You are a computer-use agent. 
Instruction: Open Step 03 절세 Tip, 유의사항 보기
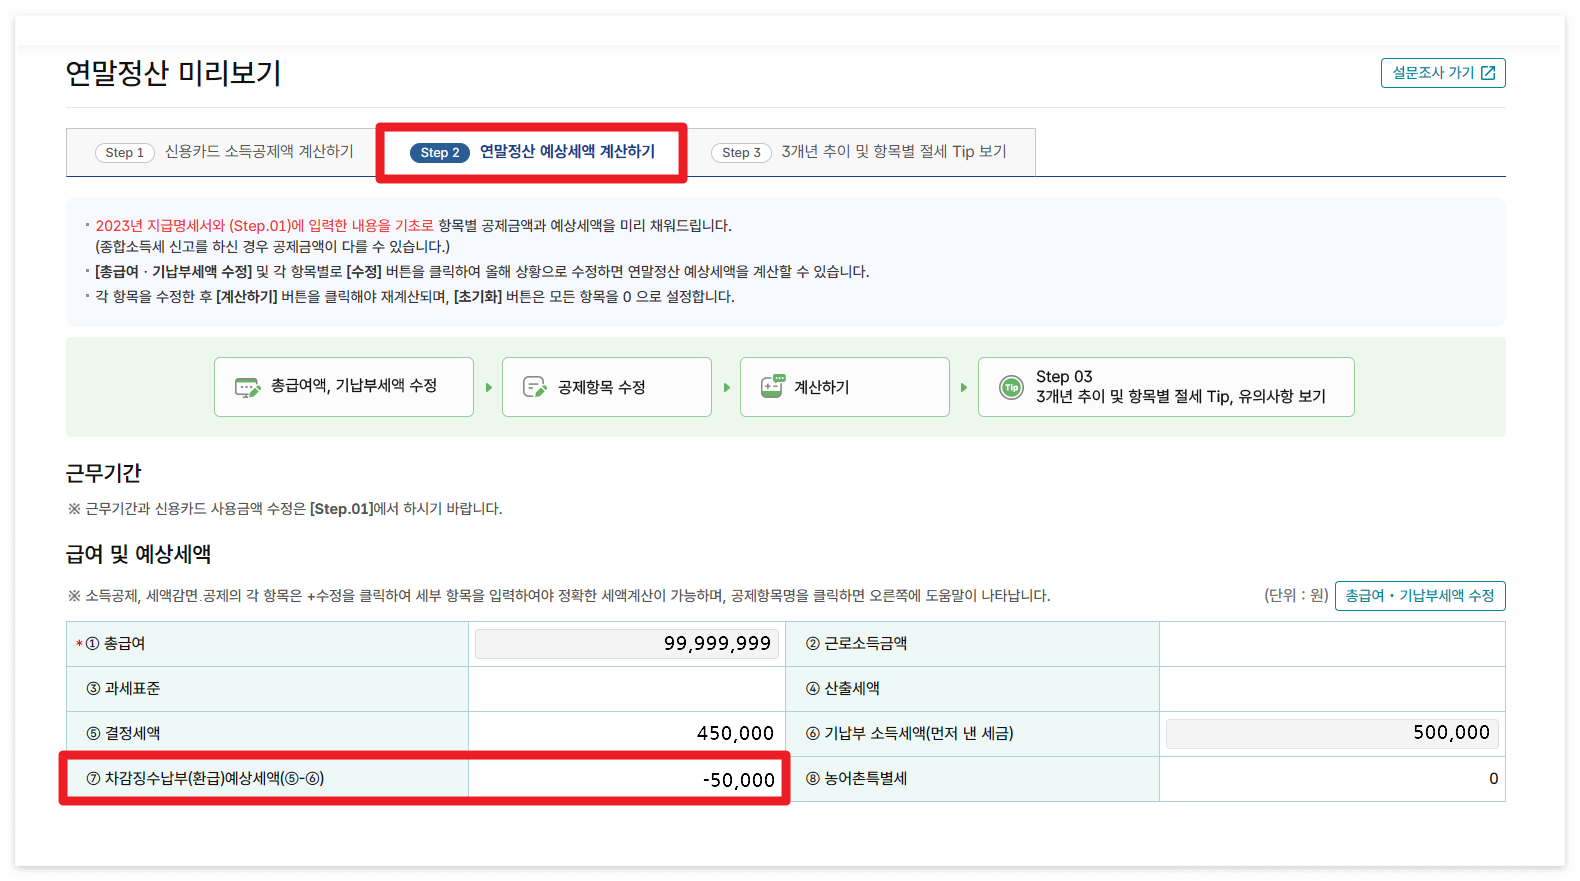[1166, 387]
